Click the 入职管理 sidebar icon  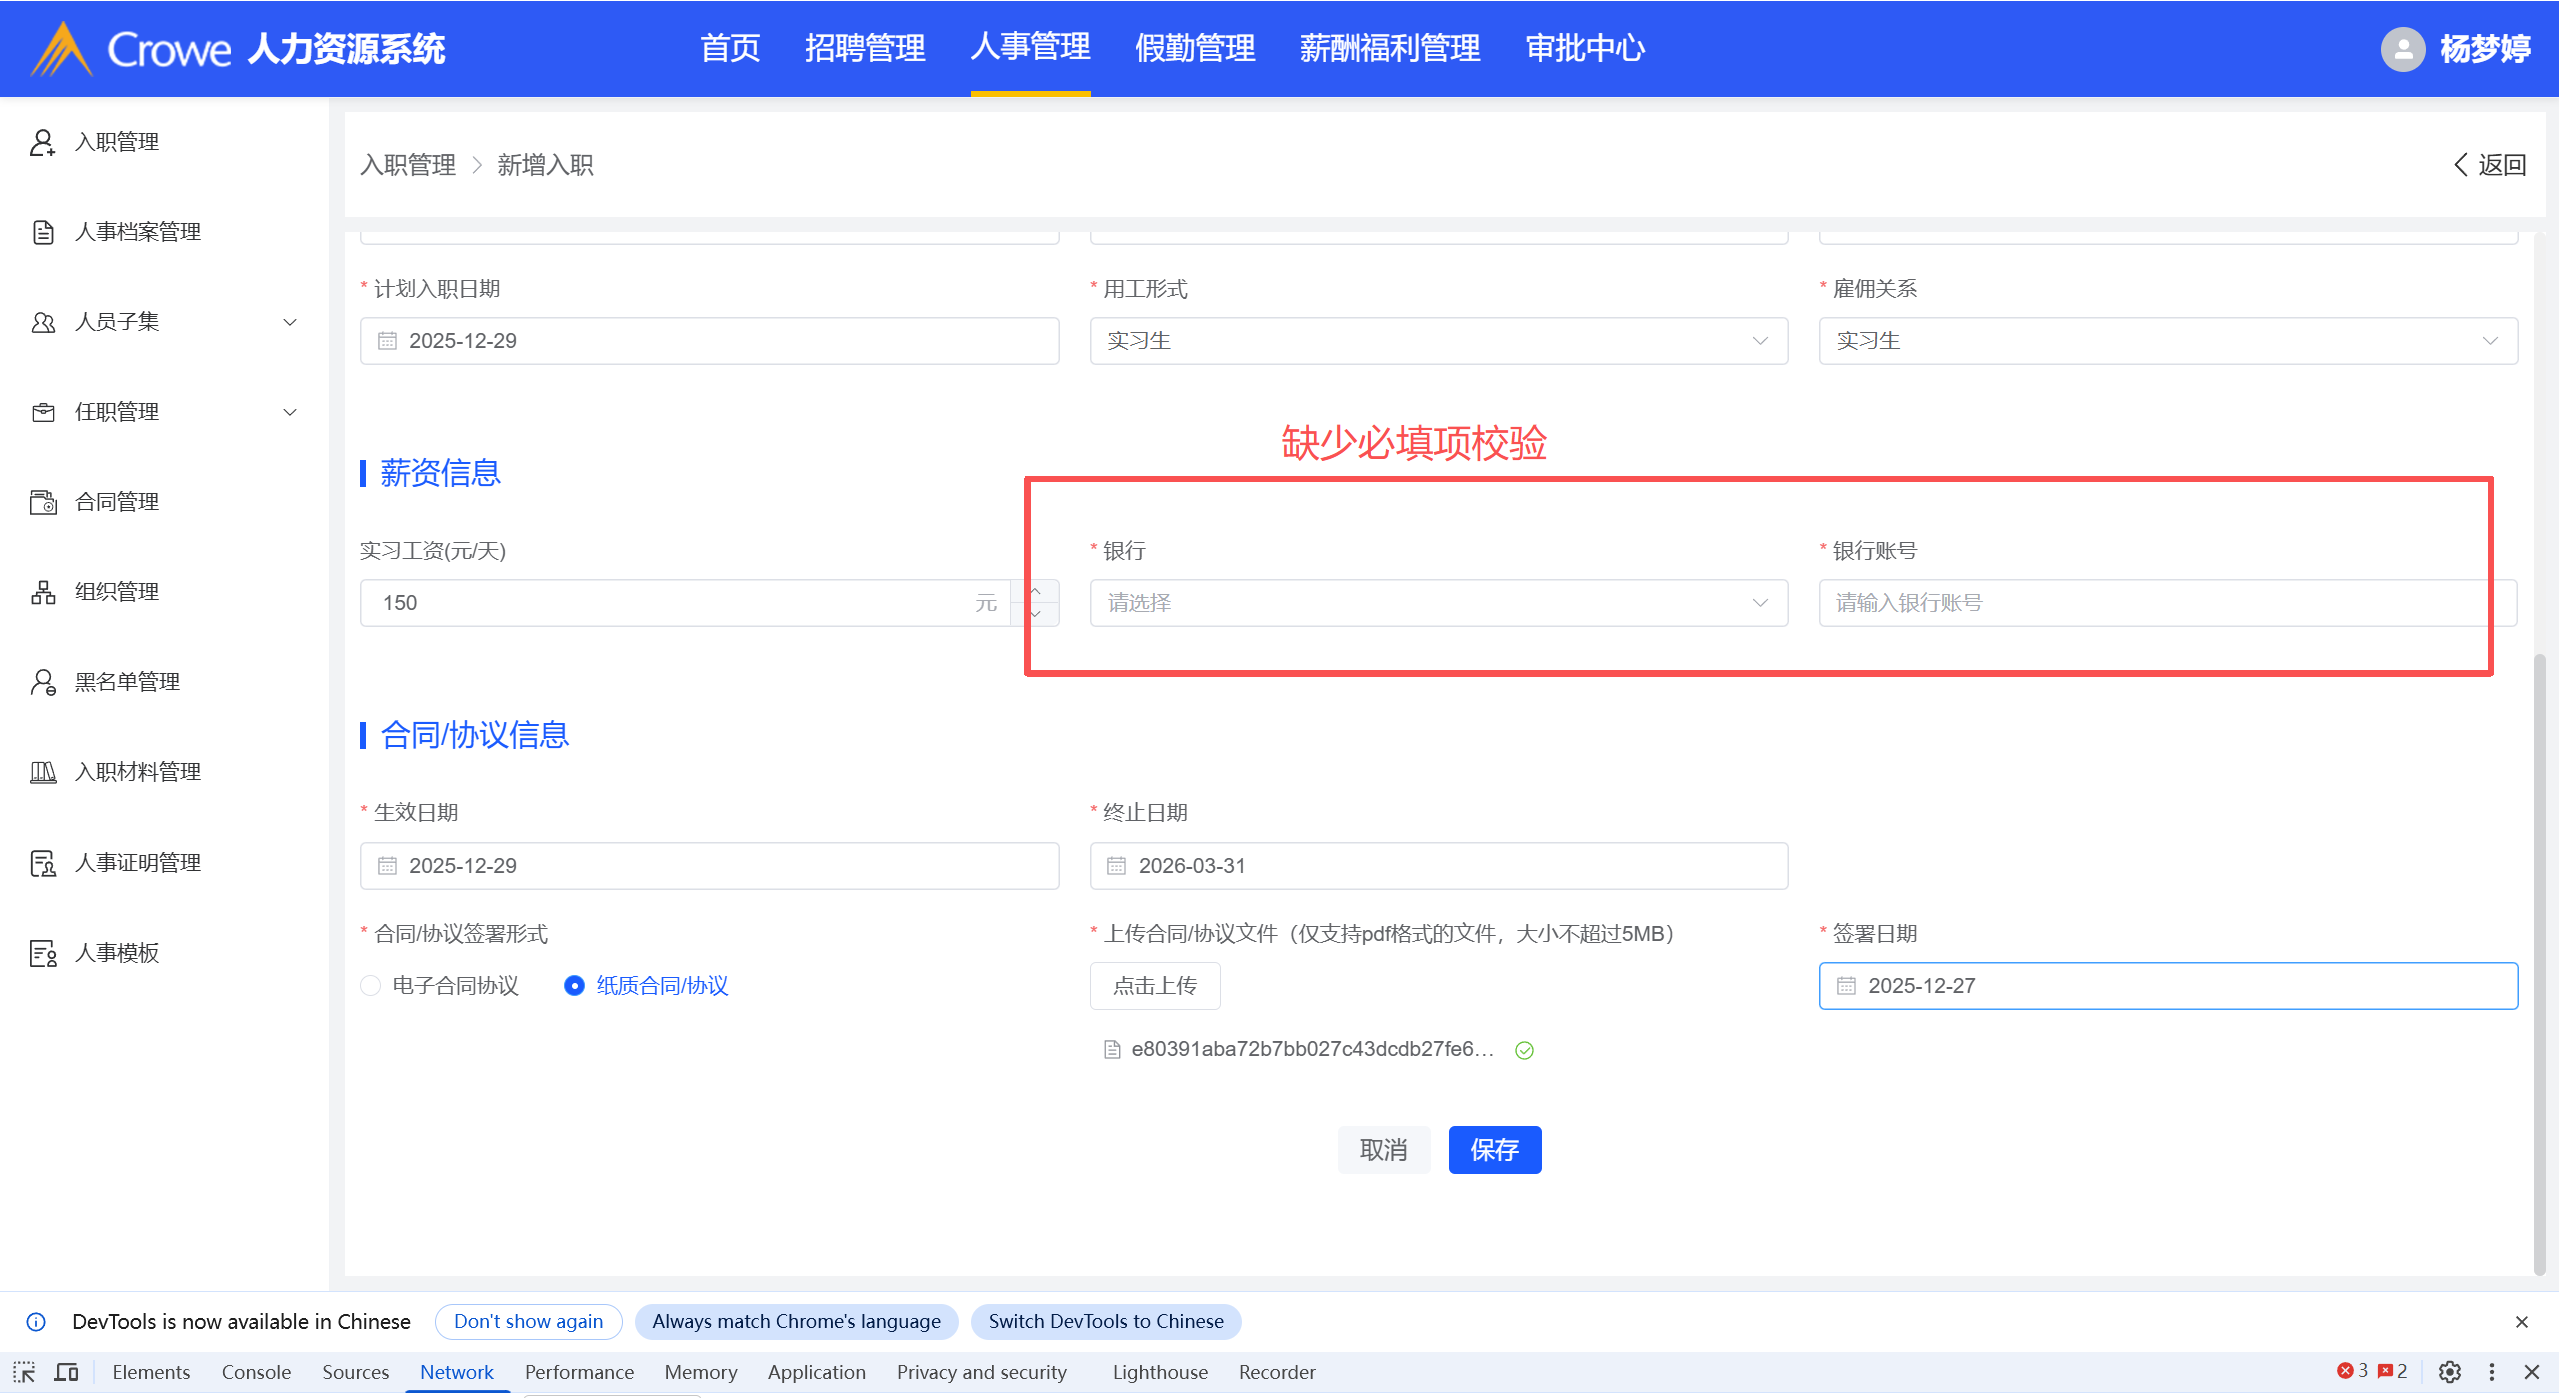42,142
